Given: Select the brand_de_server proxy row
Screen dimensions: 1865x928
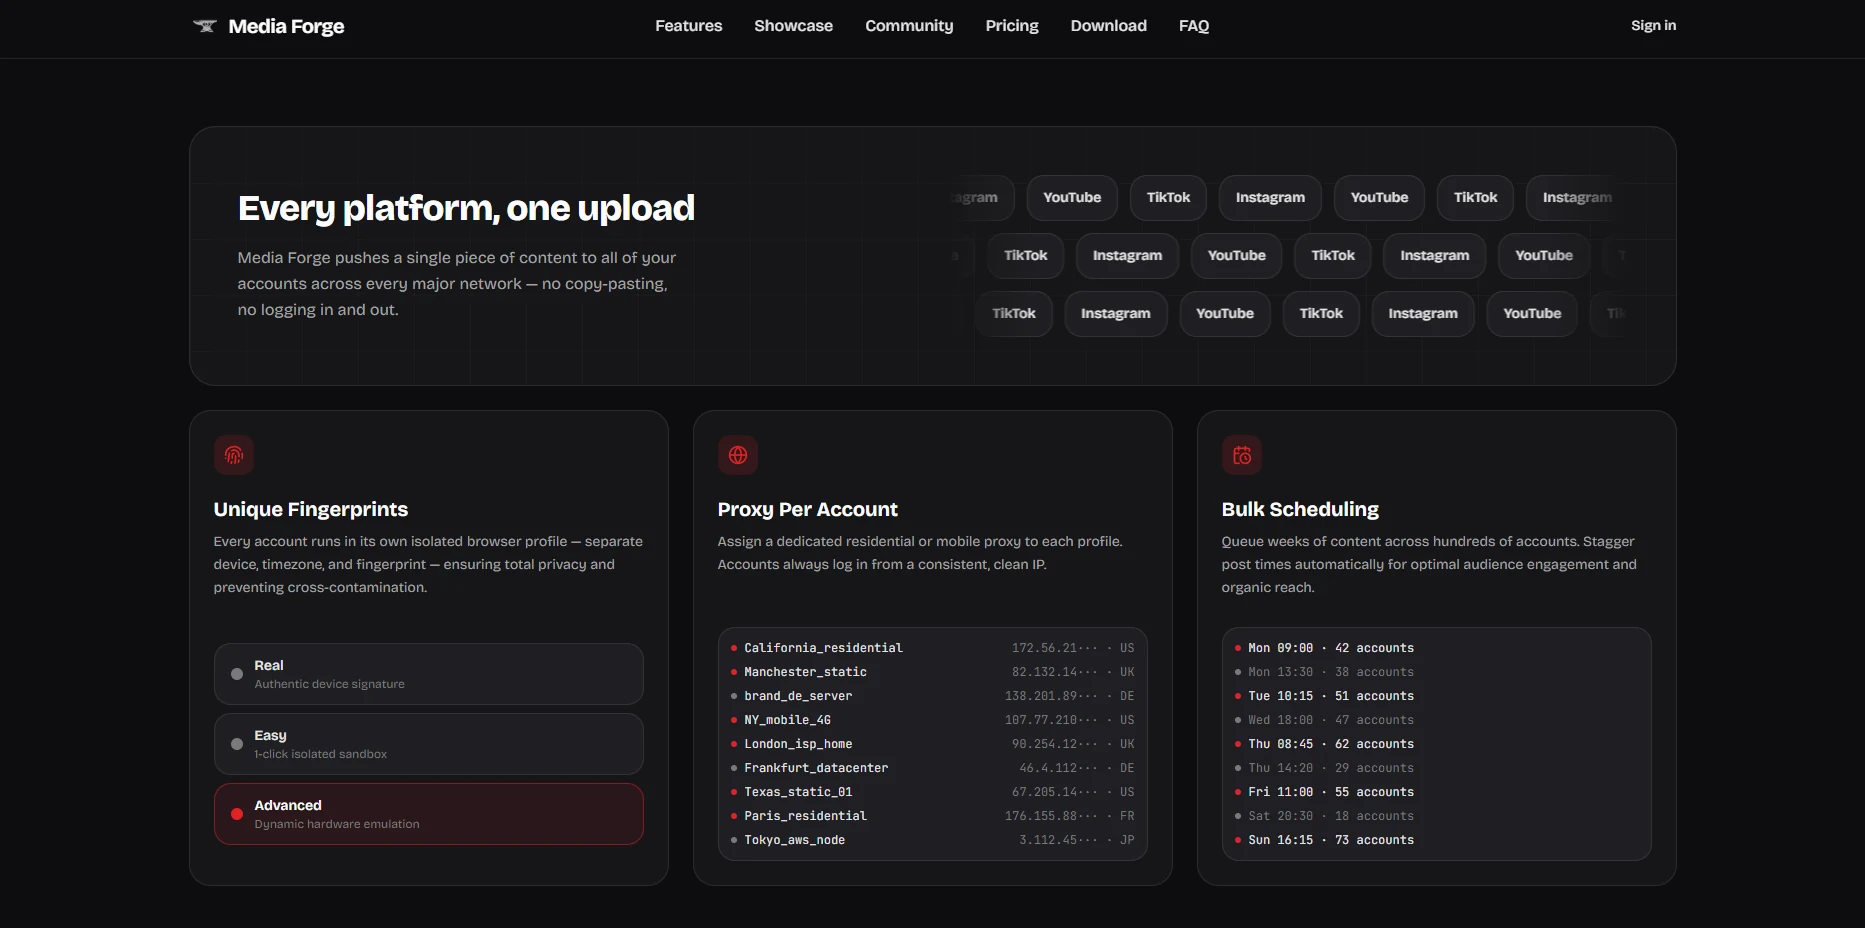Looking at the screenshot, I should pos(932,696).
